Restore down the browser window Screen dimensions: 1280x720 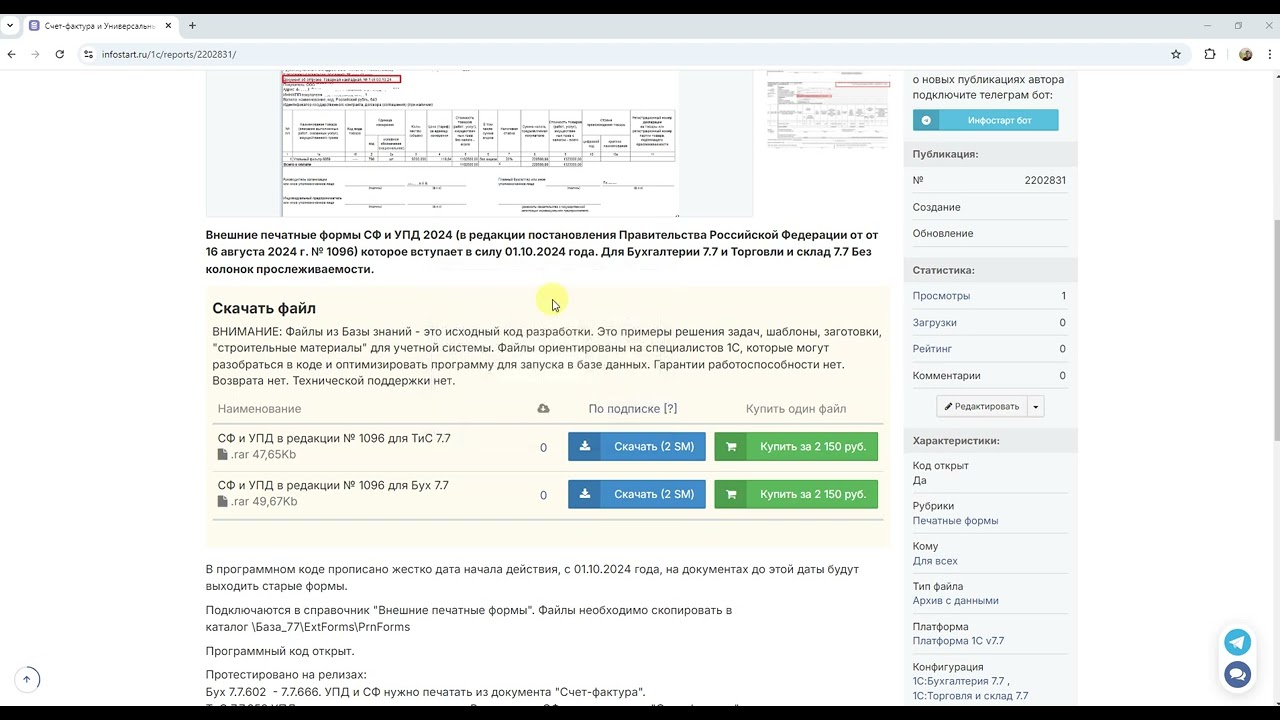[x=1238, y=25]
